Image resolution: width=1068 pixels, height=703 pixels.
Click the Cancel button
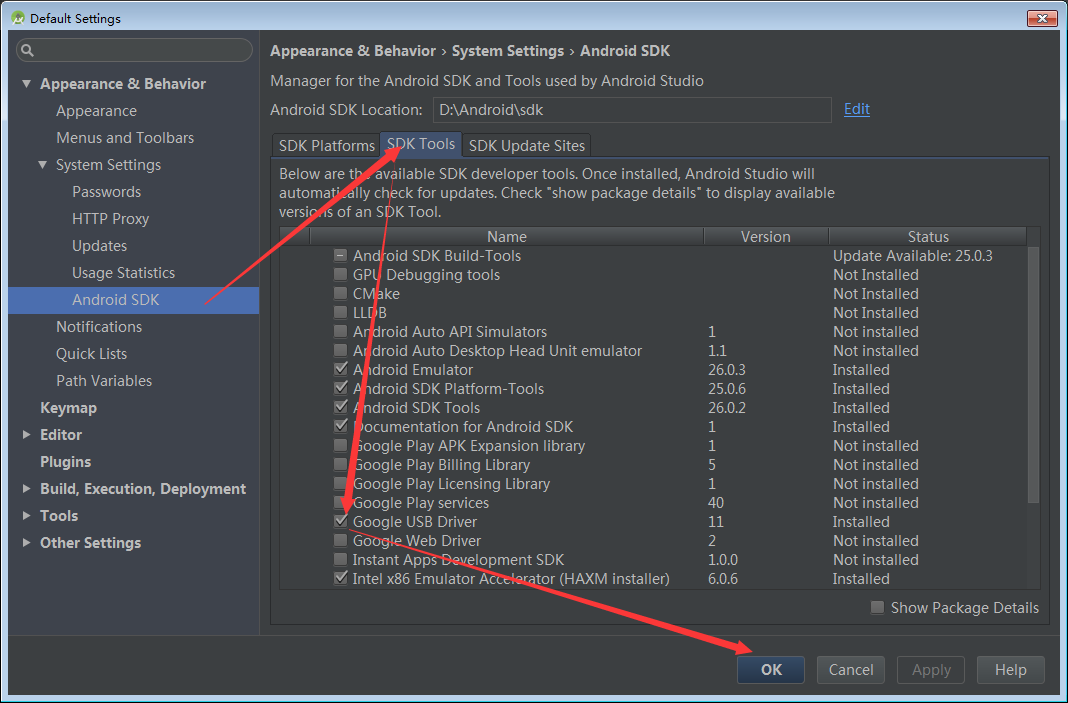tap(851, 670)
